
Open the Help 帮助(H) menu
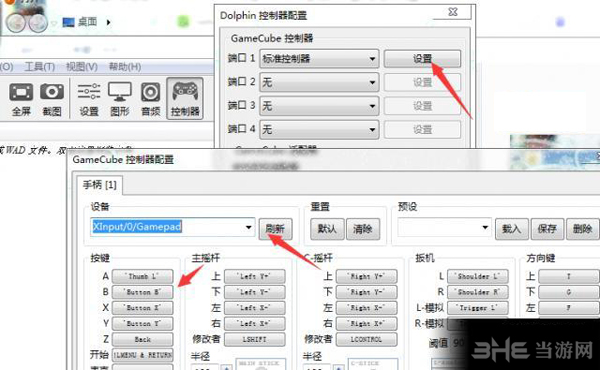[x=125, y=67]
